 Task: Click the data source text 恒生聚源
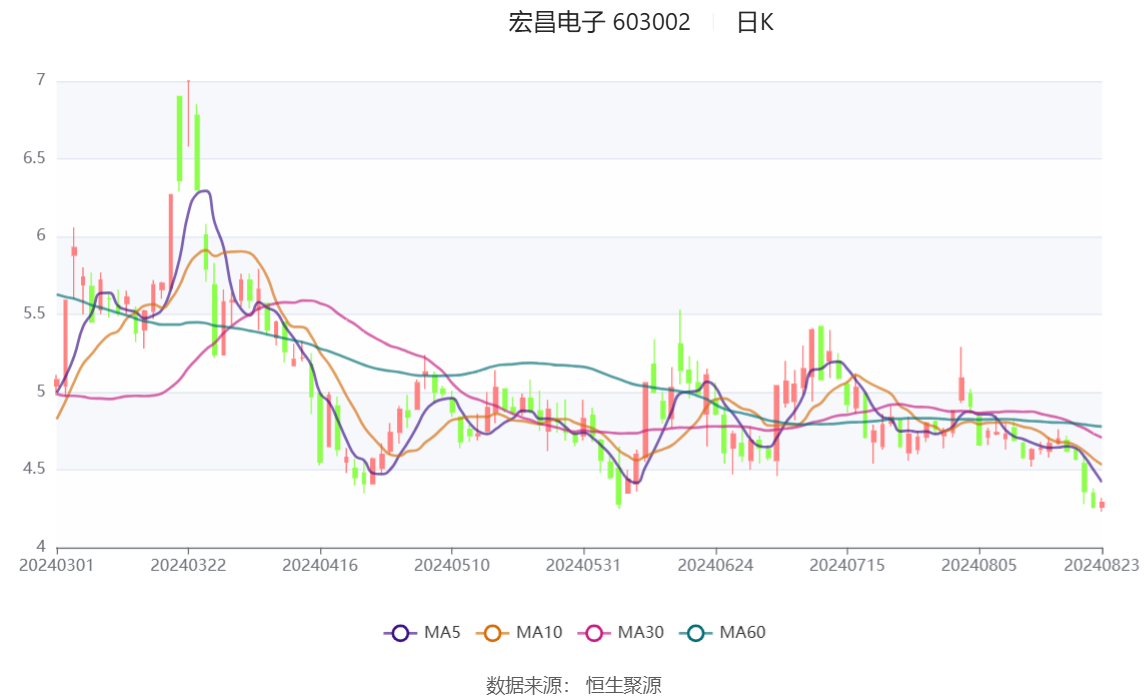point(624,686)
